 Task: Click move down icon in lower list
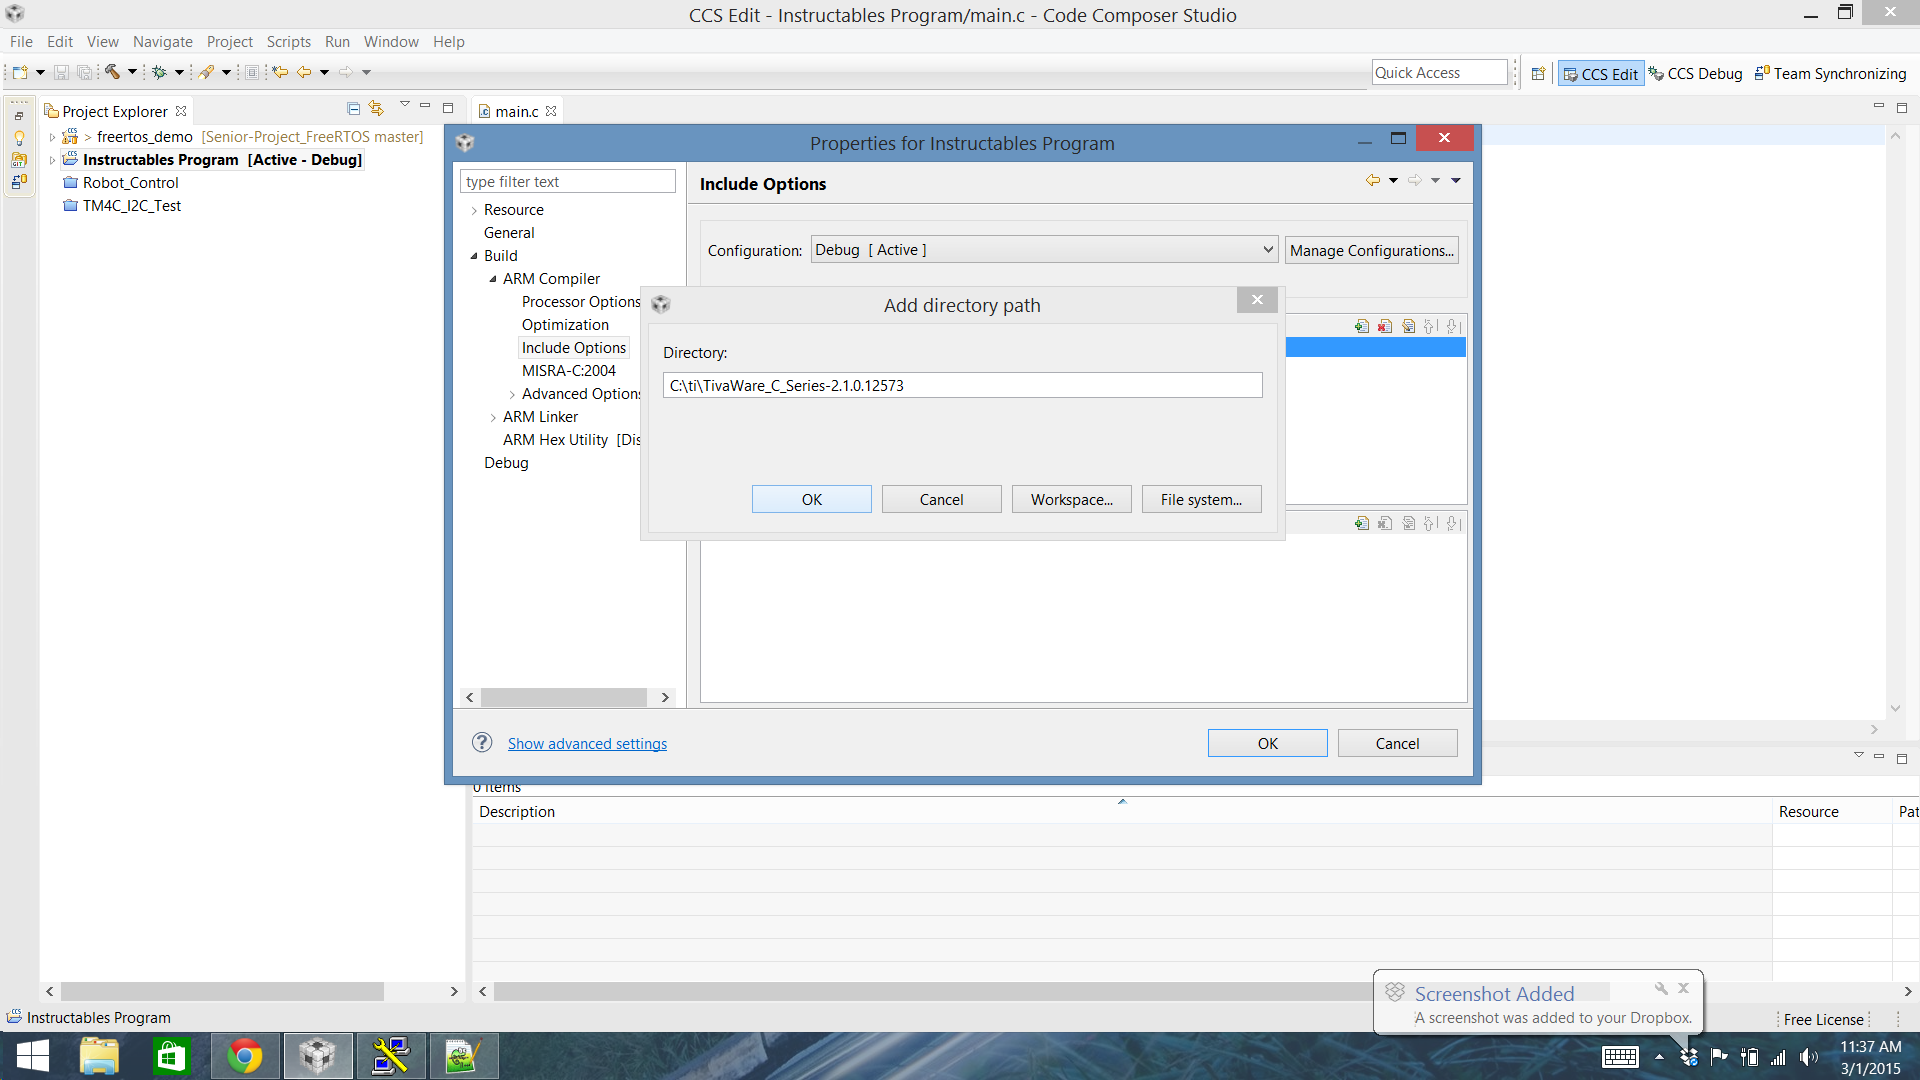[x=1454, y=523]
